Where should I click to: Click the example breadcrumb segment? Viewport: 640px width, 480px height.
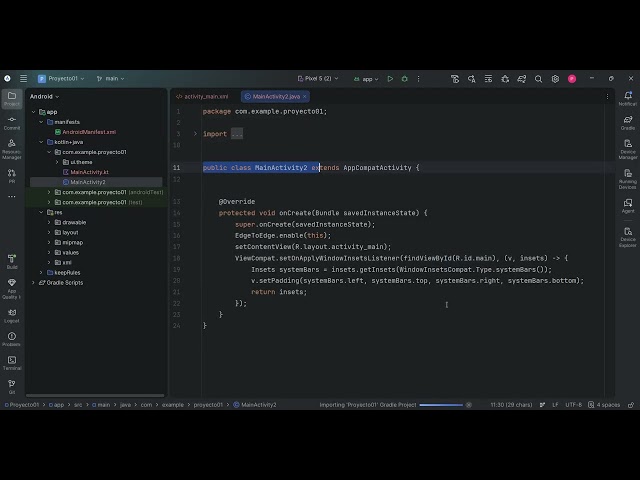coord(173,405)
